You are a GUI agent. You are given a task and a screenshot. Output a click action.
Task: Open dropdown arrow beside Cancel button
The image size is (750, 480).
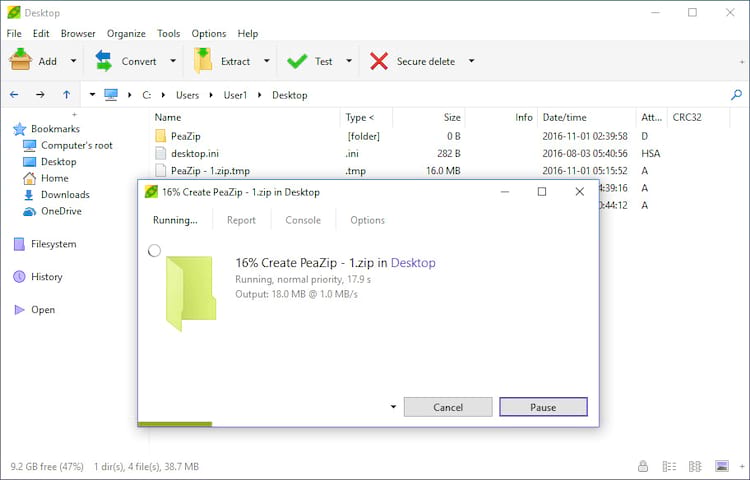pyautogui.click(x=393, y=407)
